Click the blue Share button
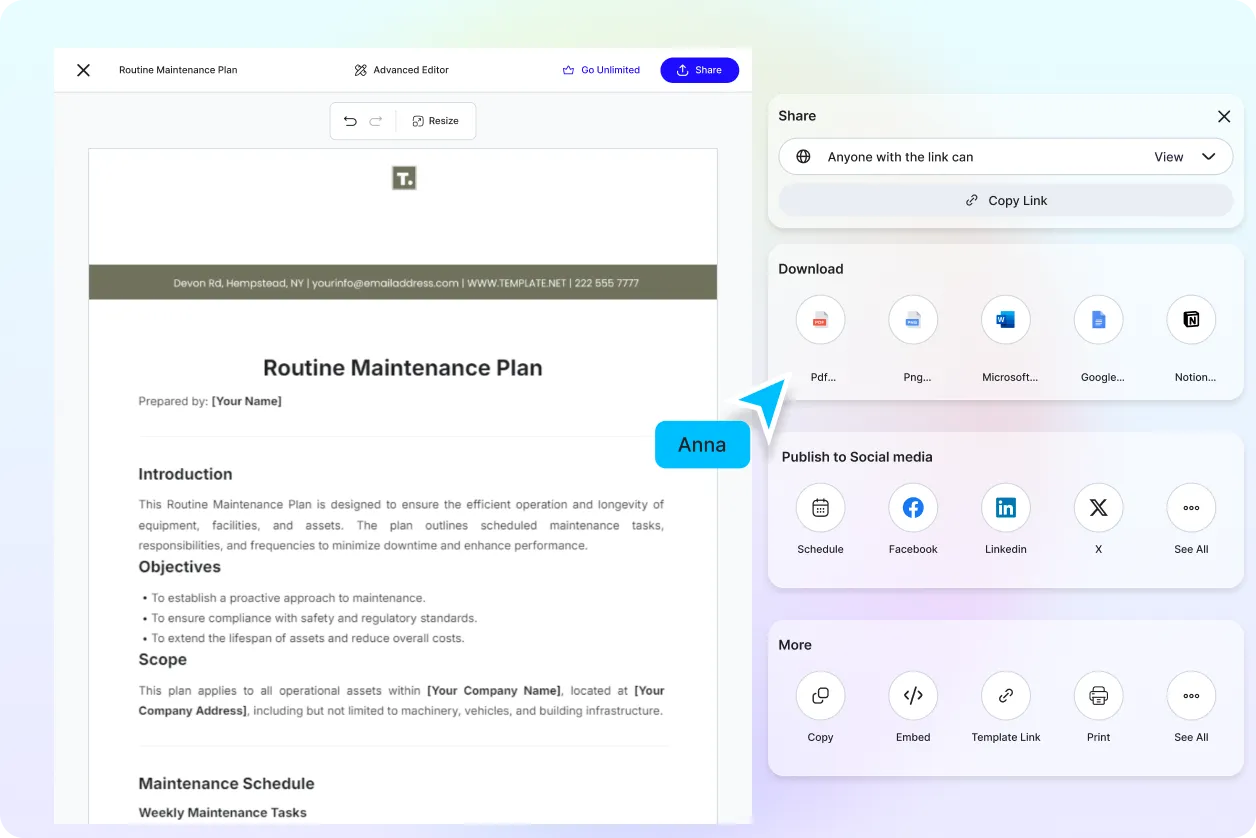 pos(699,70)
